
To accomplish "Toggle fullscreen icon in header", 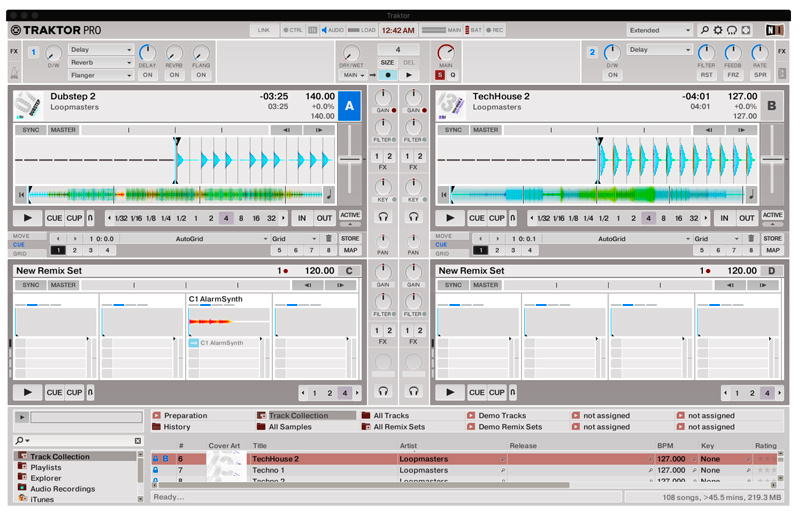I will [746, 30].
